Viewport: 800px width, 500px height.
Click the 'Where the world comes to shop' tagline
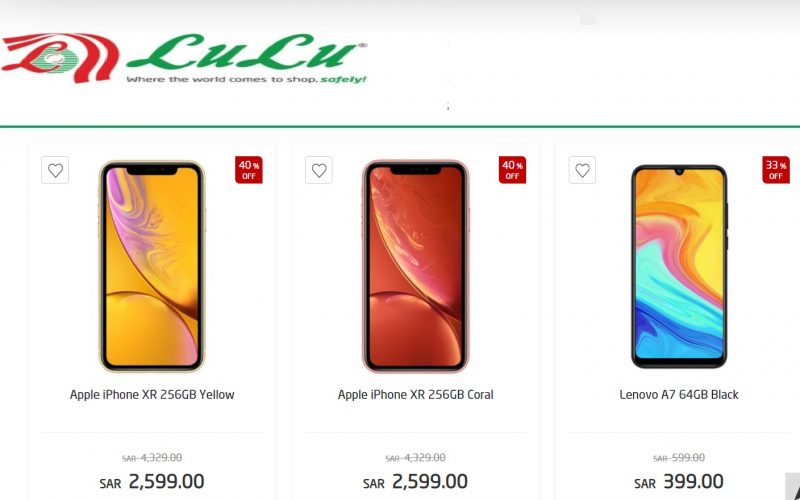246,80
